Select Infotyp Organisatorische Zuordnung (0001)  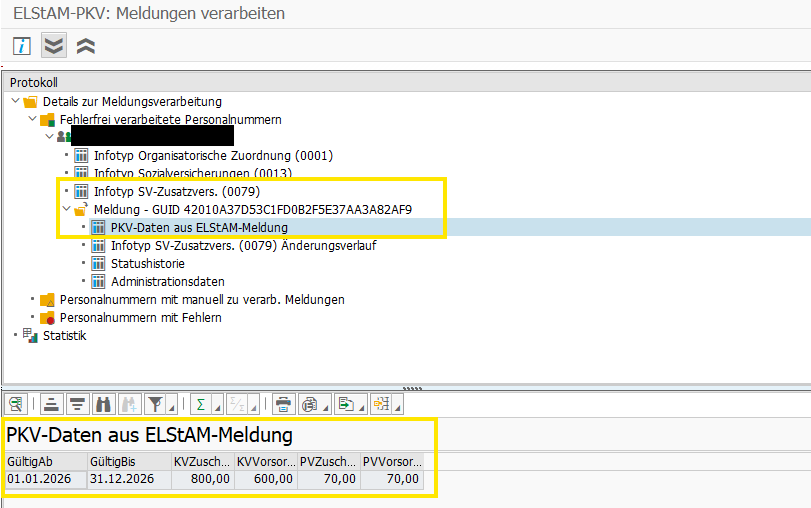tap(213, 155)
